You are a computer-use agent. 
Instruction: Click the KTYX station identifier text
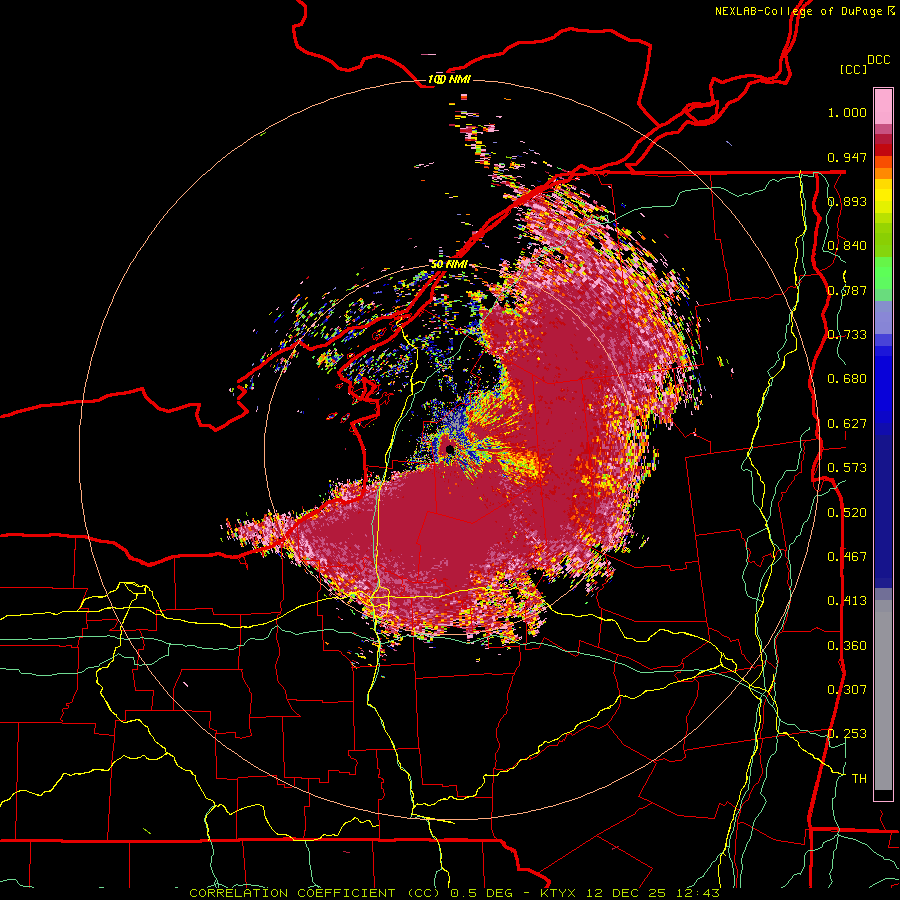560,893
